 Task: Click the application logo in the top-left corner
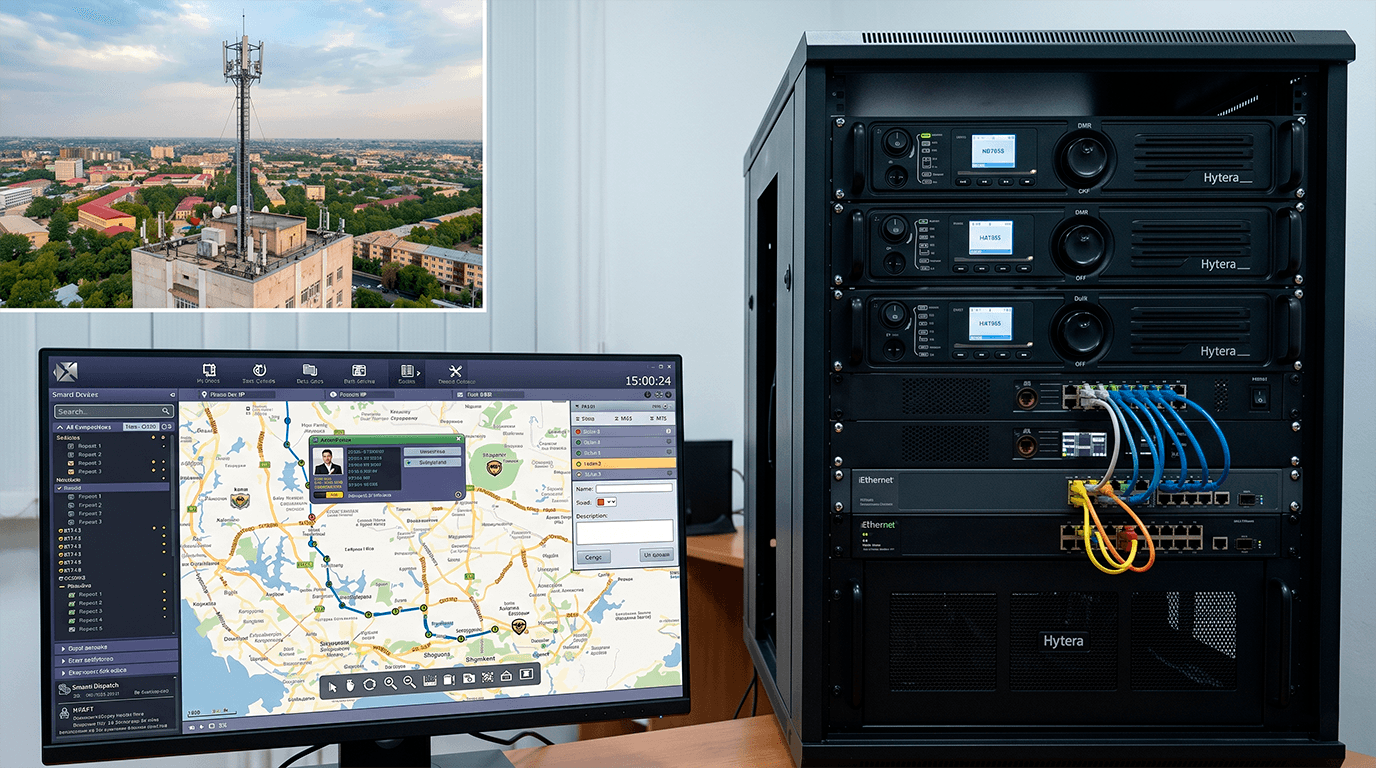pos(66,372)
